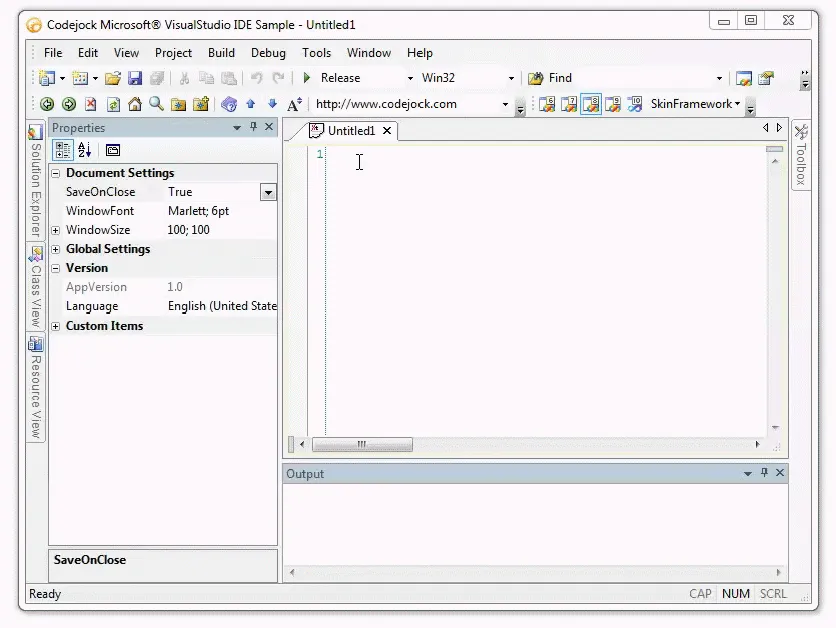Click the WindowFont value Marlett; 6pt
Viewport: 836px width, 628px height.
click(198, 211)
